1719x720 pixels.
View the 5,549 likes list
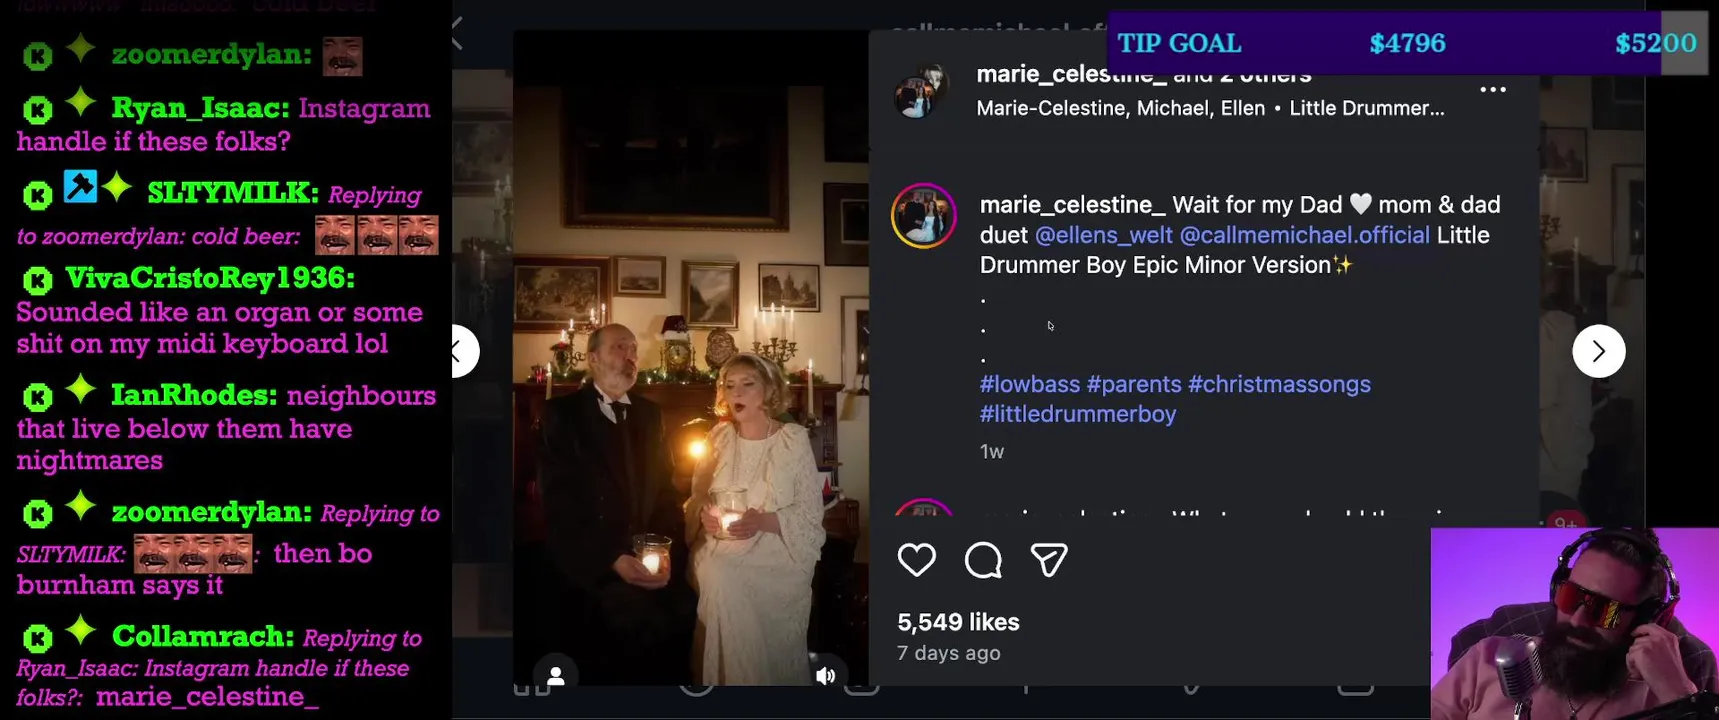point(957,622)
